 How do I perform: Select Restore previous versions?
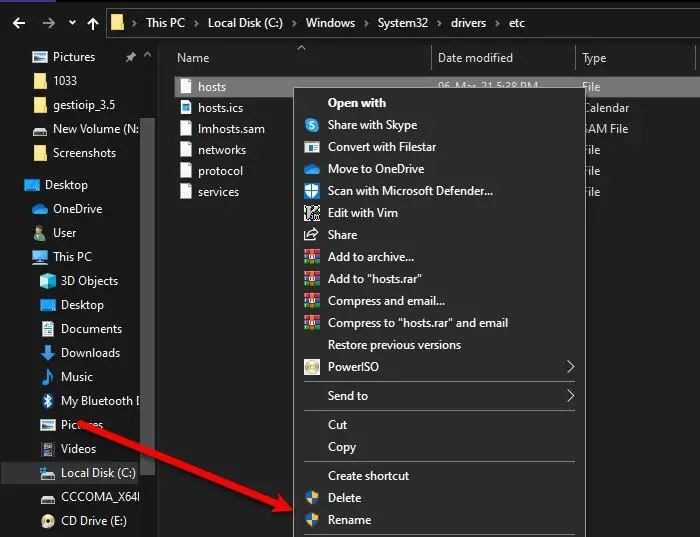point(394,345)
